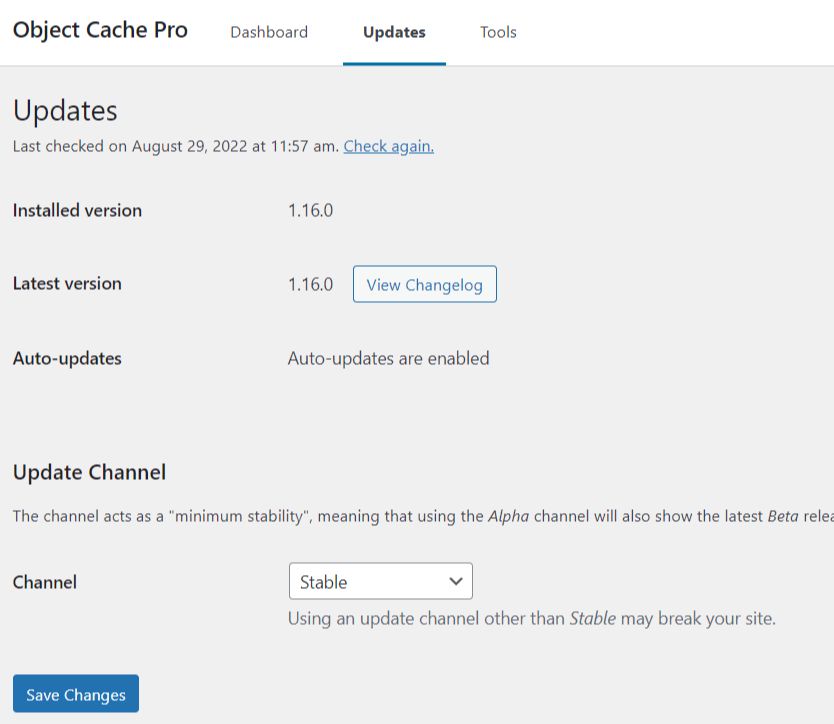Click the 'Channel' field label
834x724 pixels.
click(x=45, y=582)
